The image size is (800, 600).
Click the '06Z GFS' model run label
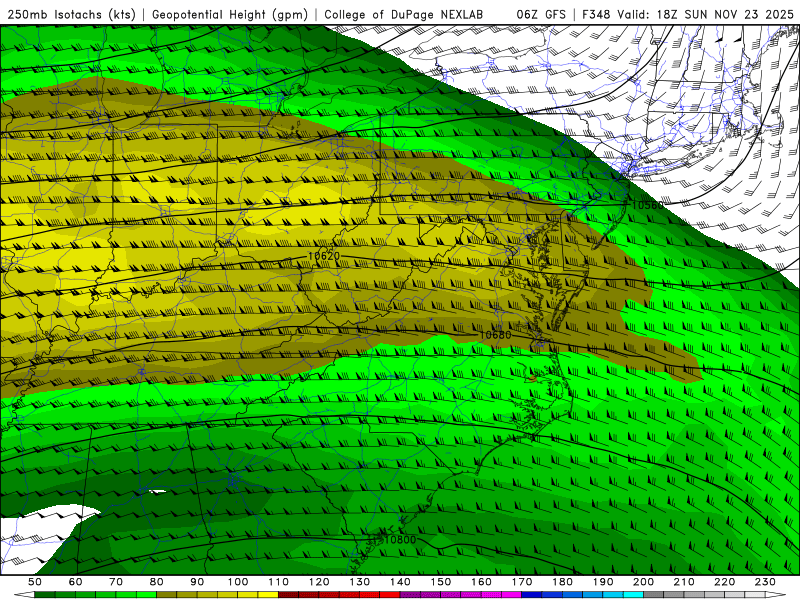tap(541, 15)
